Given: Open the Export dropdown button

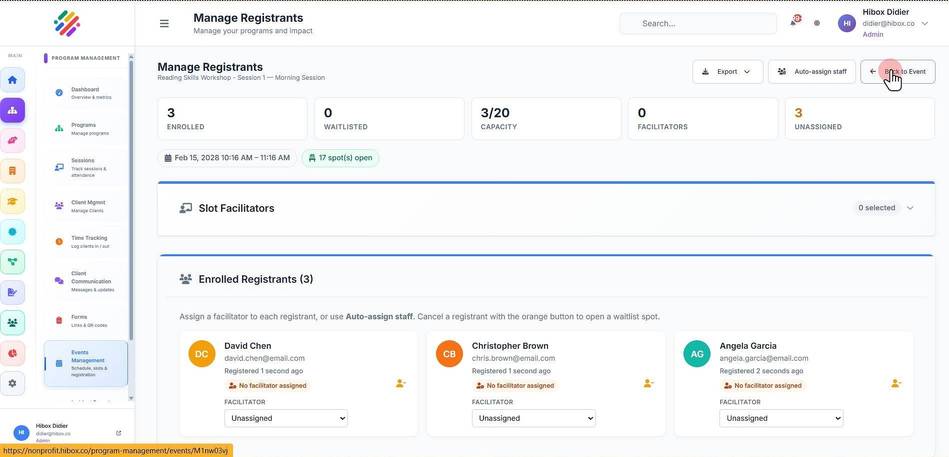Looking at the screenshot, I should (x=727, y=71).
